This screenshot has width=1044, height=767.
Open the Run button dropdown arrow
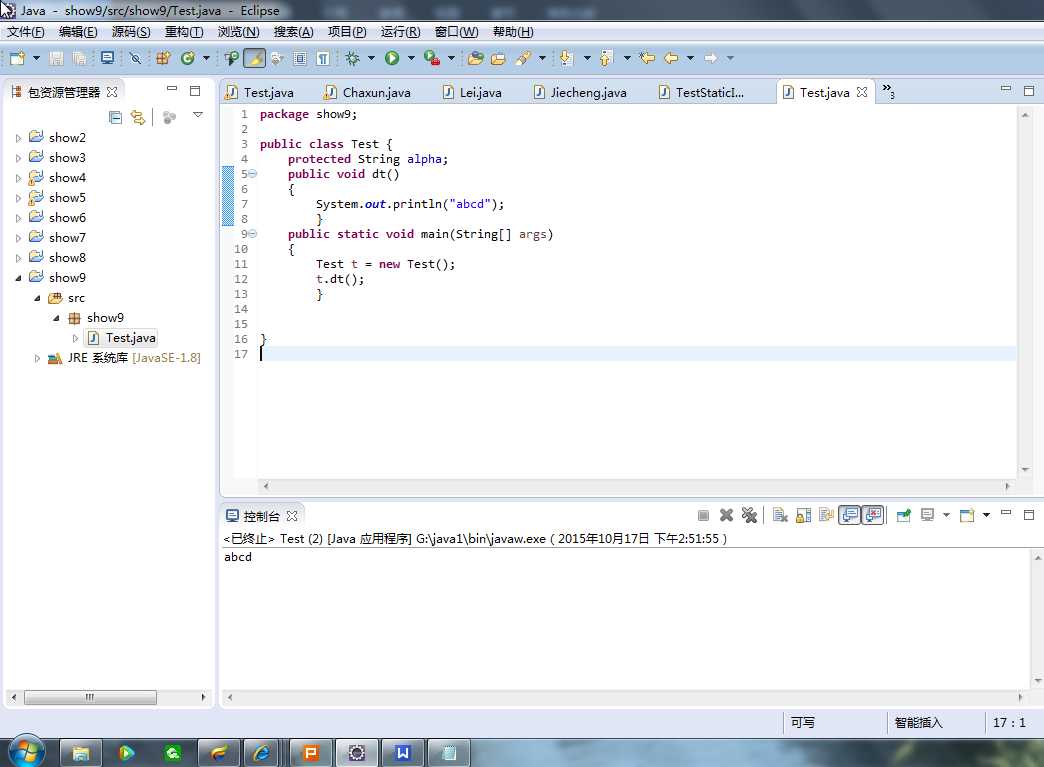pos(411,59)
